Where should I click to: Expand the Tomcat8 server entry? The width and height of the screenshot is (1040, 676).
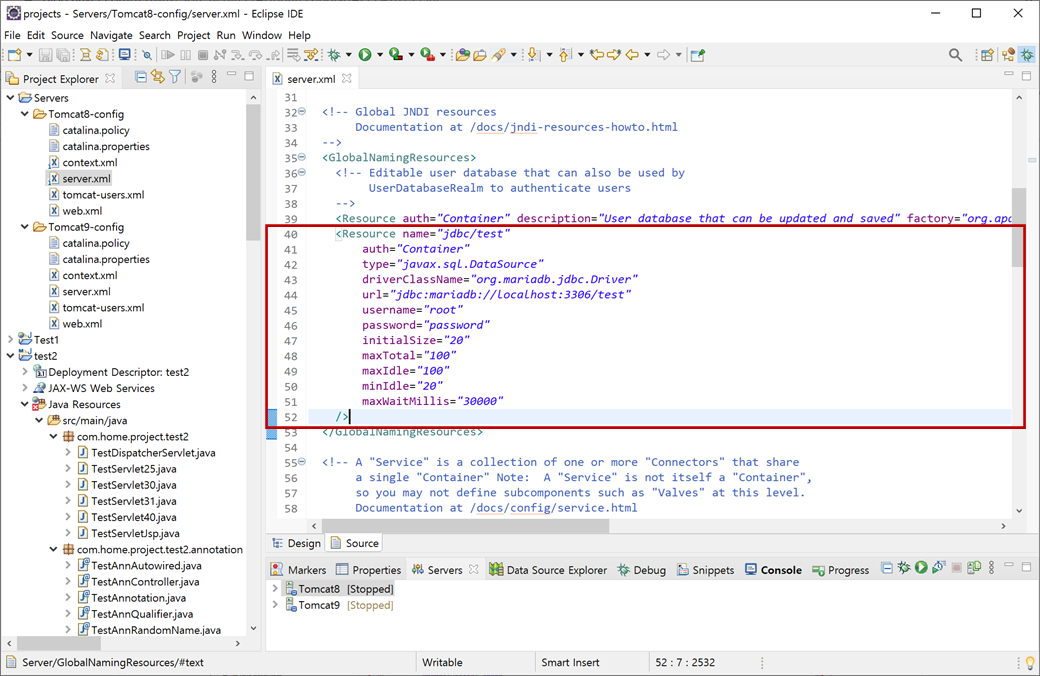pyautogui.click(x=275, y=588)
